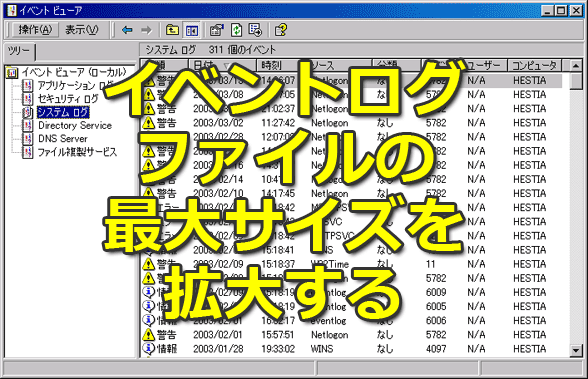Image resolution: width=588 pixels, height=379 pixels.
Task: Click the WINS source cell at 19:33:02
Action: click(322, 349)
